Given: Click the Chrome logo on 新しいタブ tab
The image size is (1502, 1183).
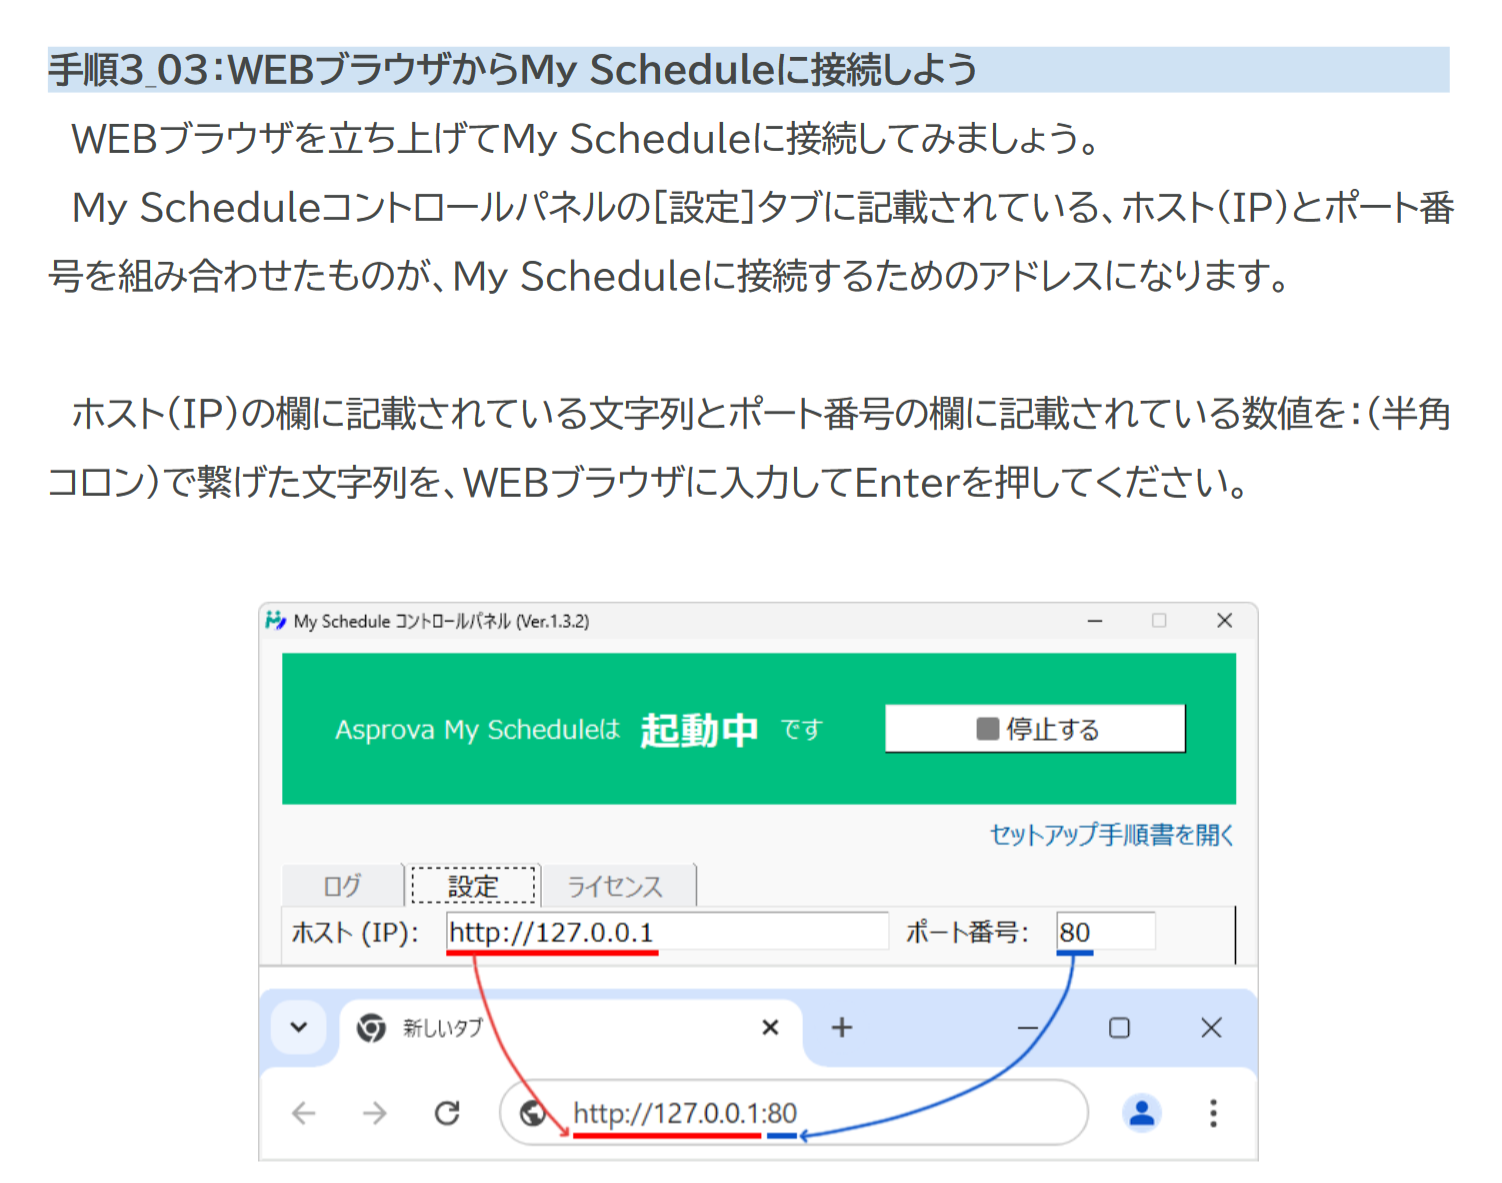Looking at the screenshot, I should (x=369, y=1027).
